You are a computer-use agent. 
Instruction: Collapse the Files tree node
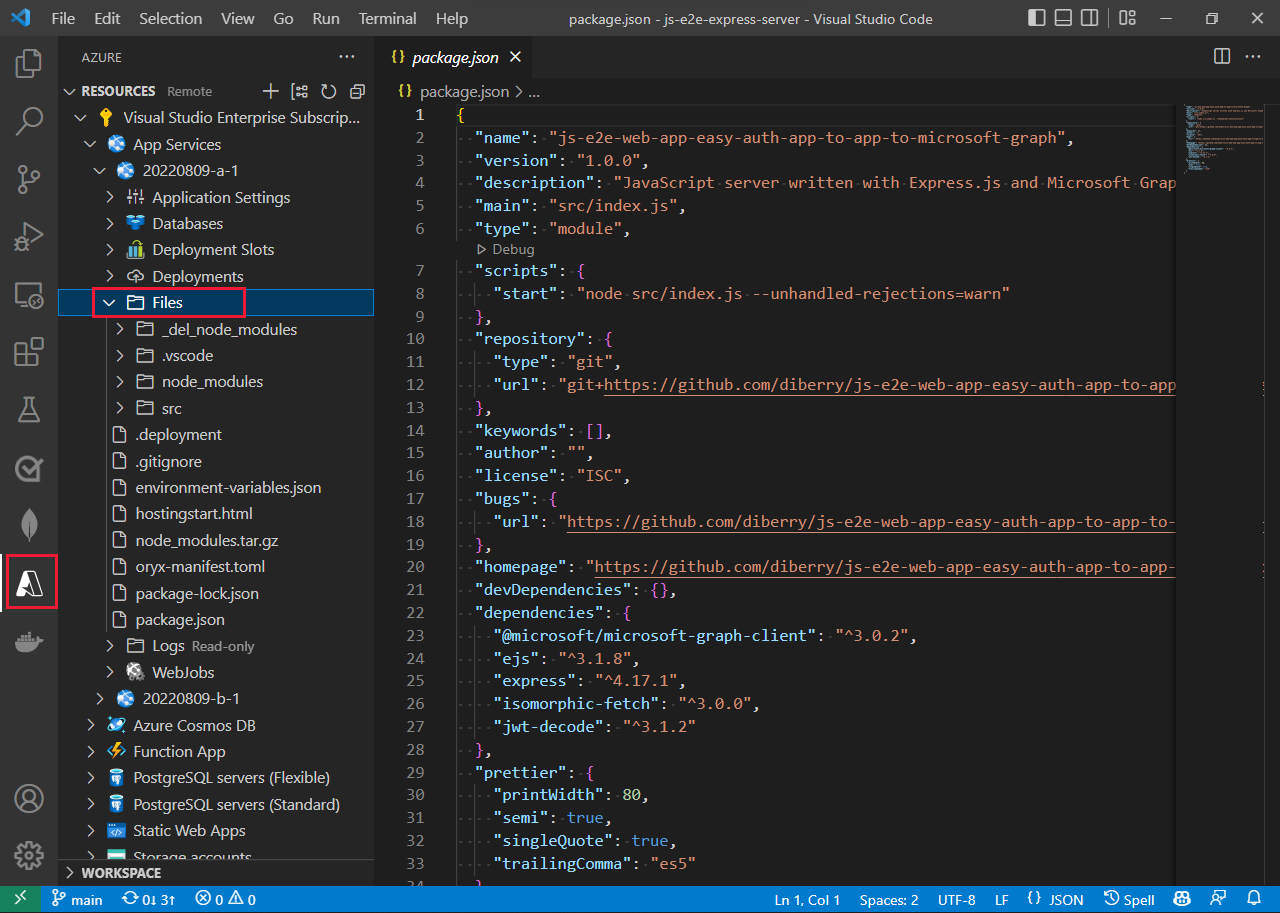tap(109, 302)
